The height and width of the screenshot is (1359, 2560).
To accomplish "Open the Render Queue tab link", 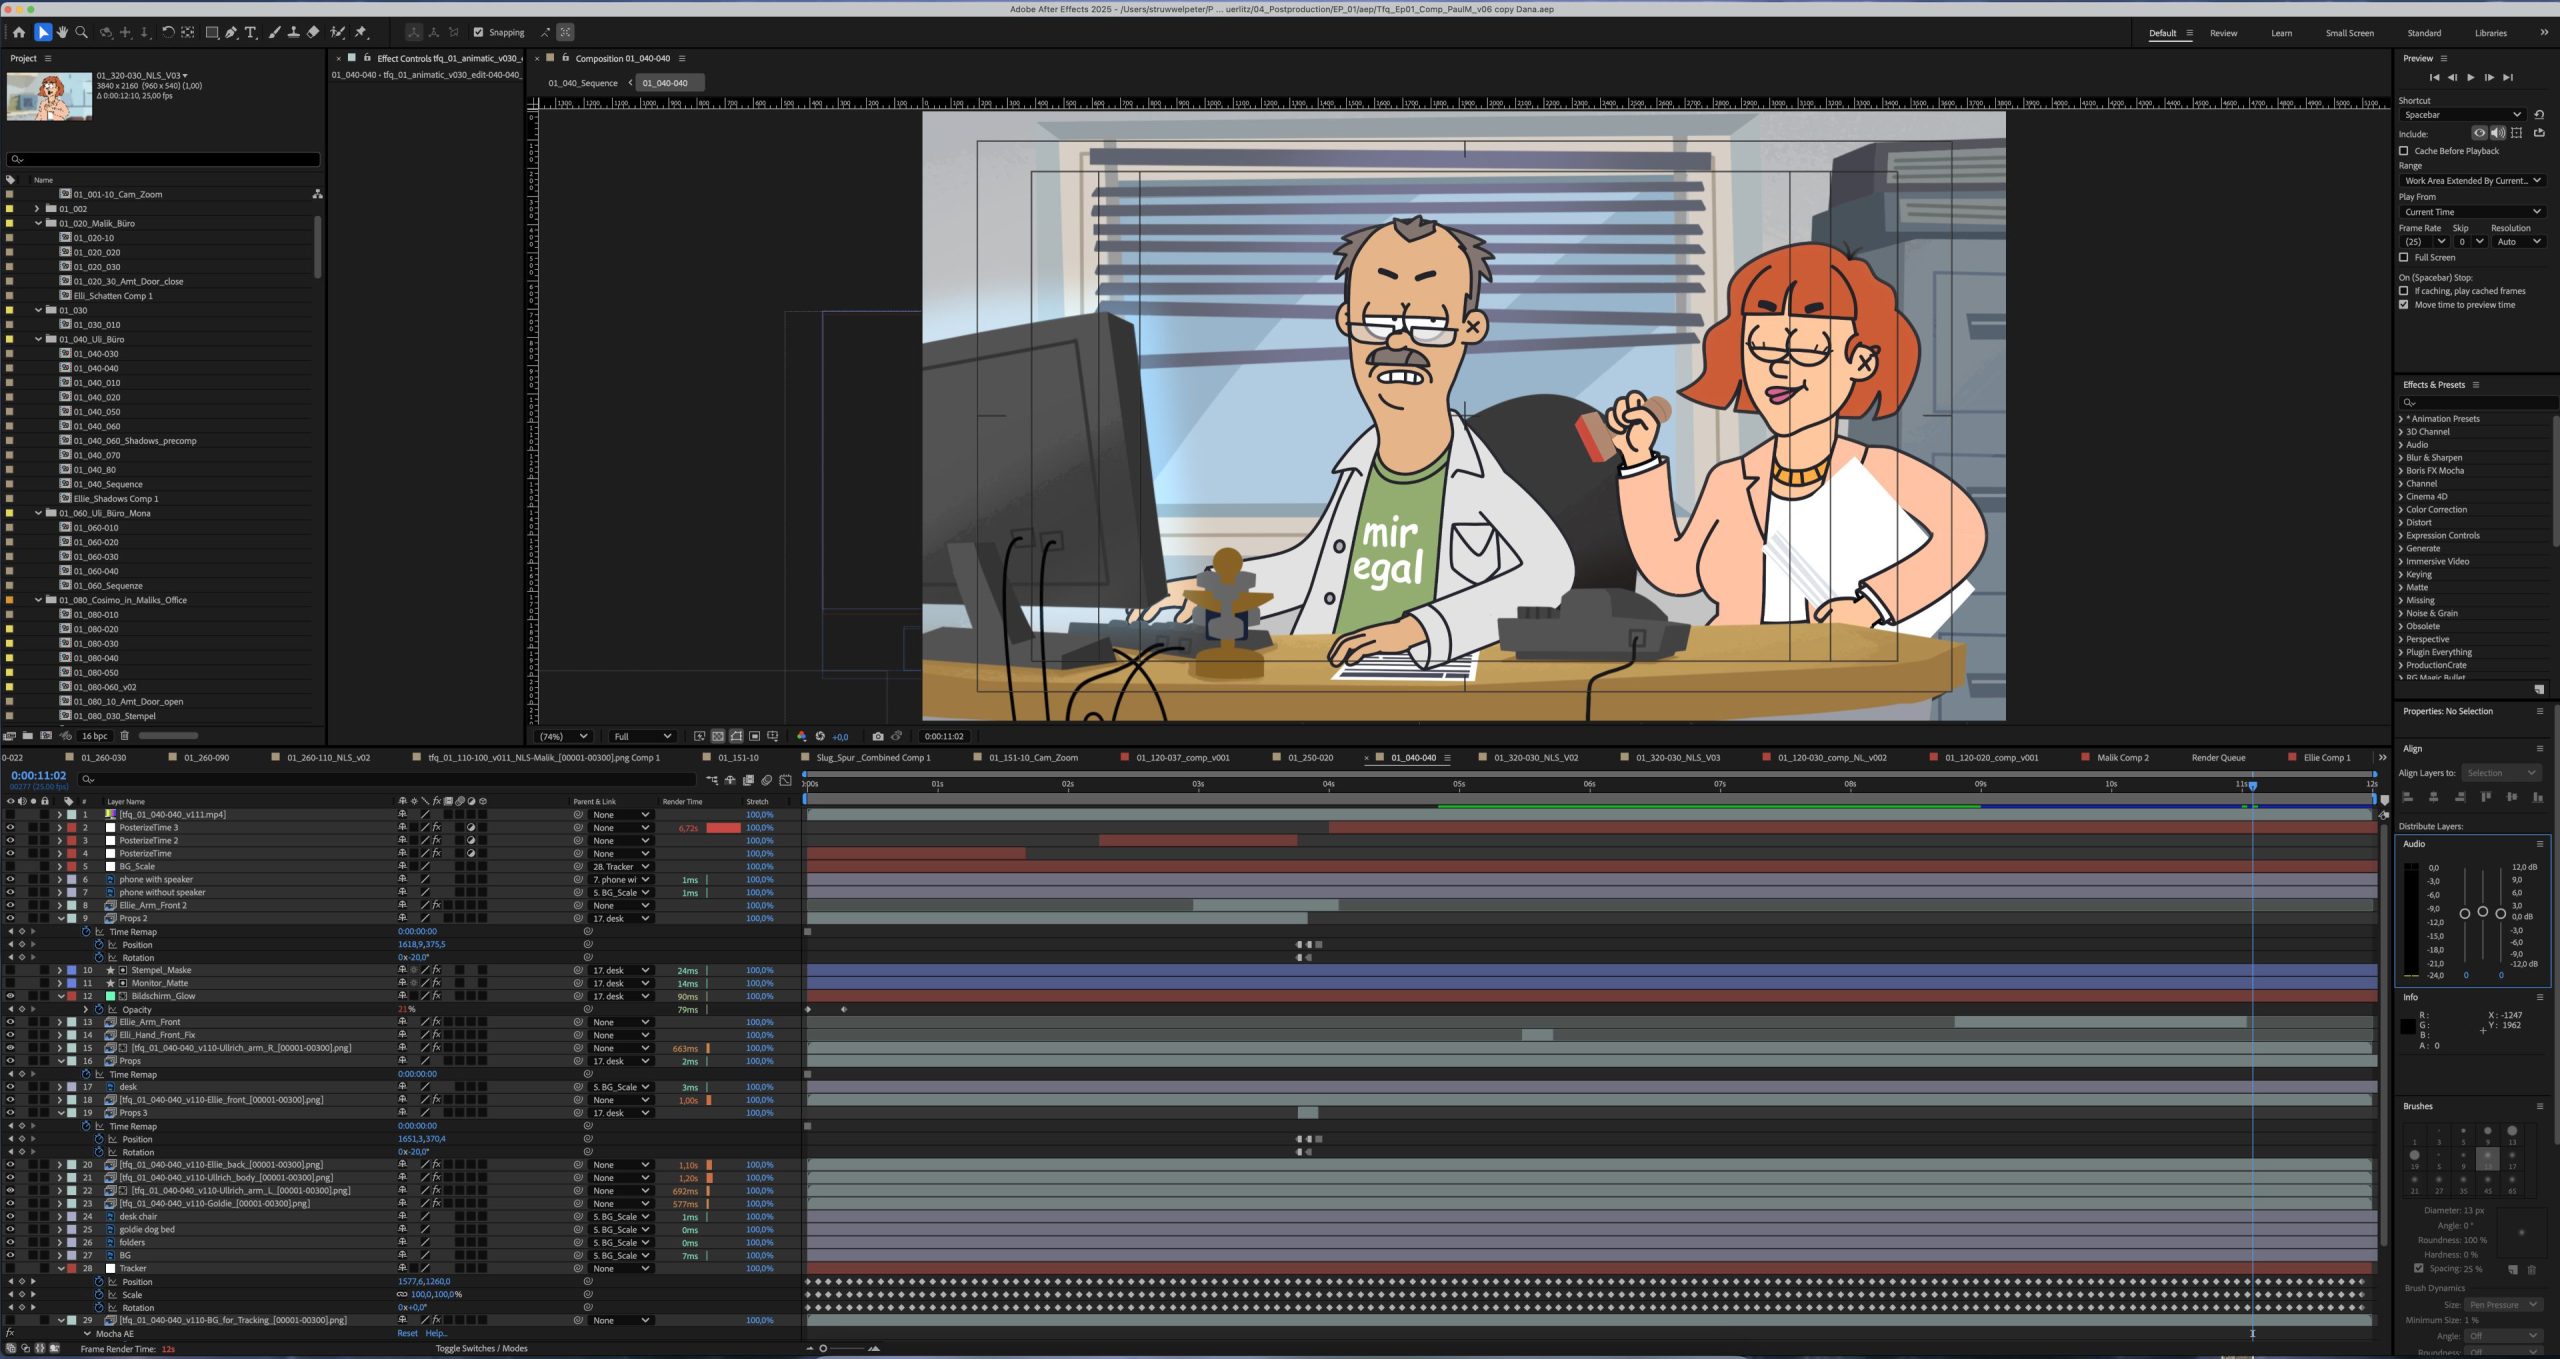I will point(2219,757).
